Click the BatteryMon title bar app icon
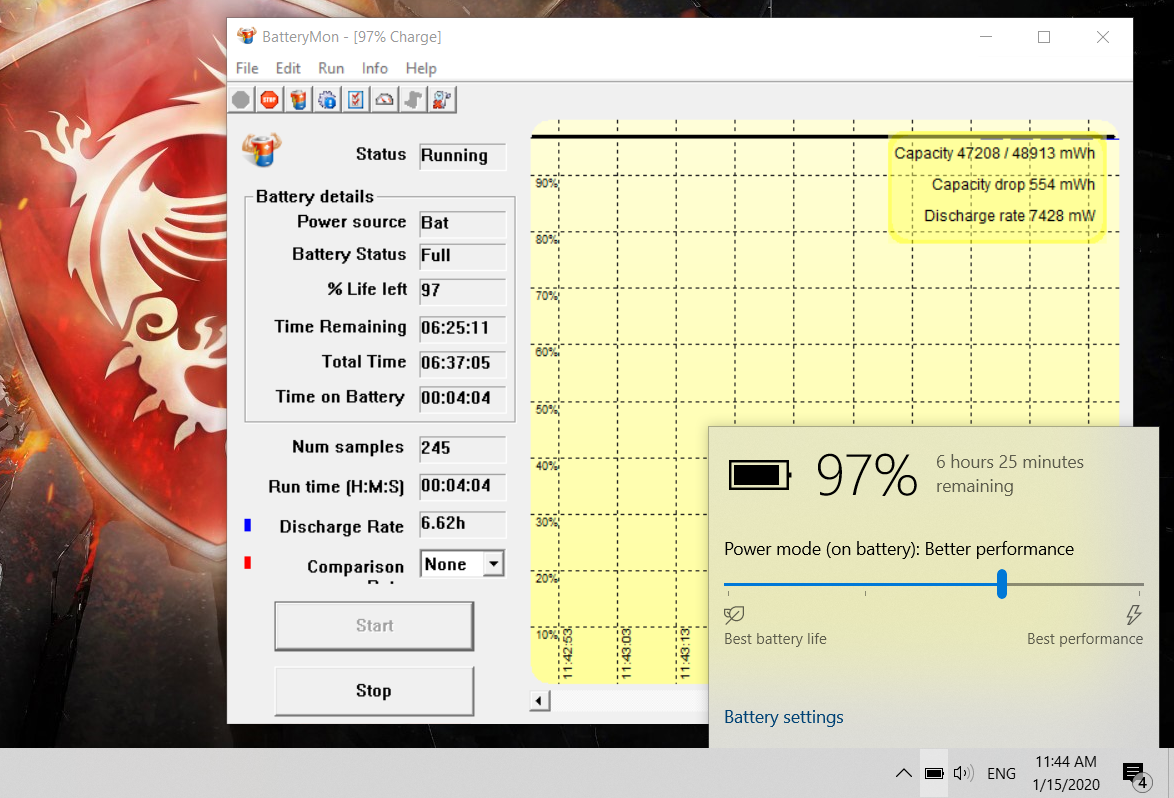This screenshot has width=1174, height=798. [246, 36]
